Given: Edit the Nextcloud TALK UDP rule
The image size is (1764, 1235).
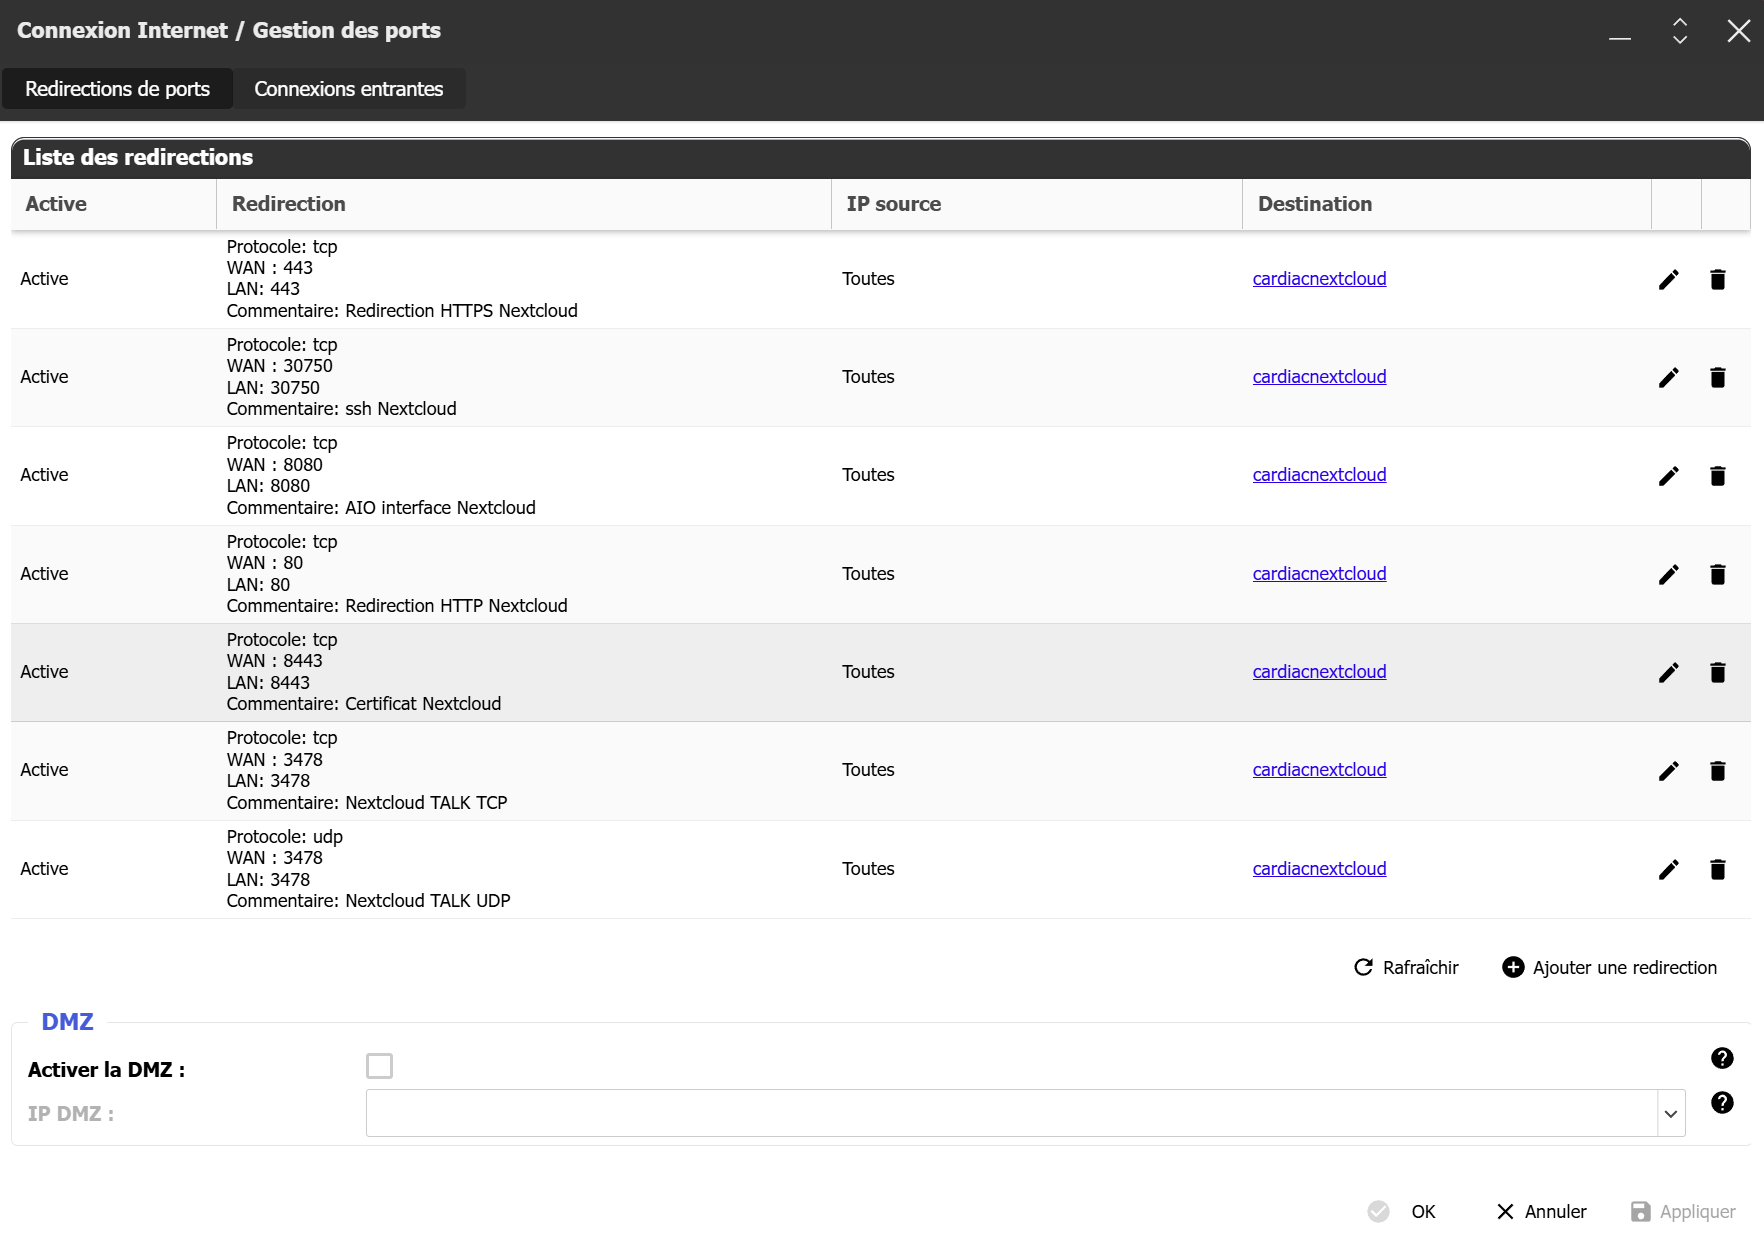Looking at the screenshot, I should (x=1668, y=870).
